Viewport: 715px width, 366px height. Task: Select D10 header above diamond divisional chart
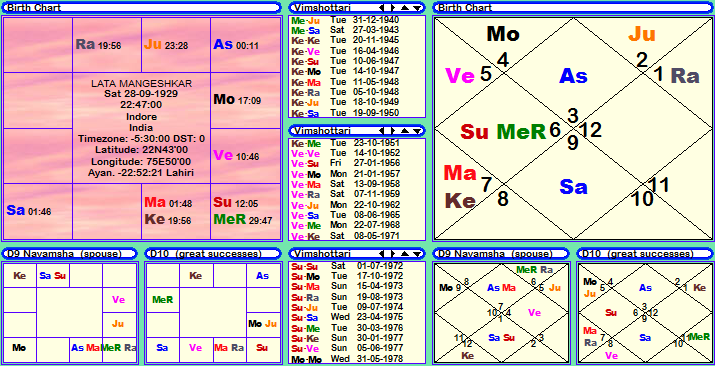pyautogui.click(x=645, y=253)
